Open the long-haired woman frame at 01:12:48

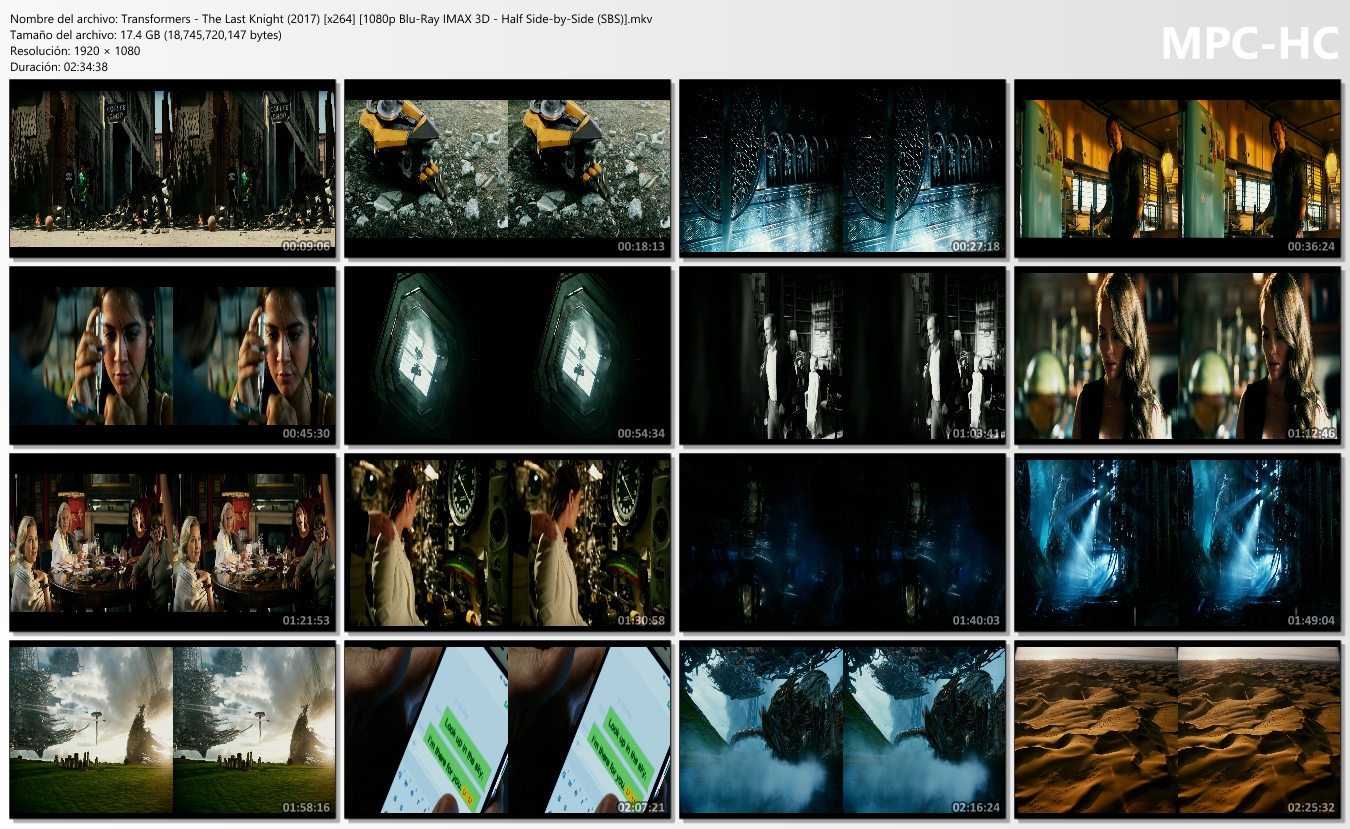pyautogui.click(x=1177, y=355)
